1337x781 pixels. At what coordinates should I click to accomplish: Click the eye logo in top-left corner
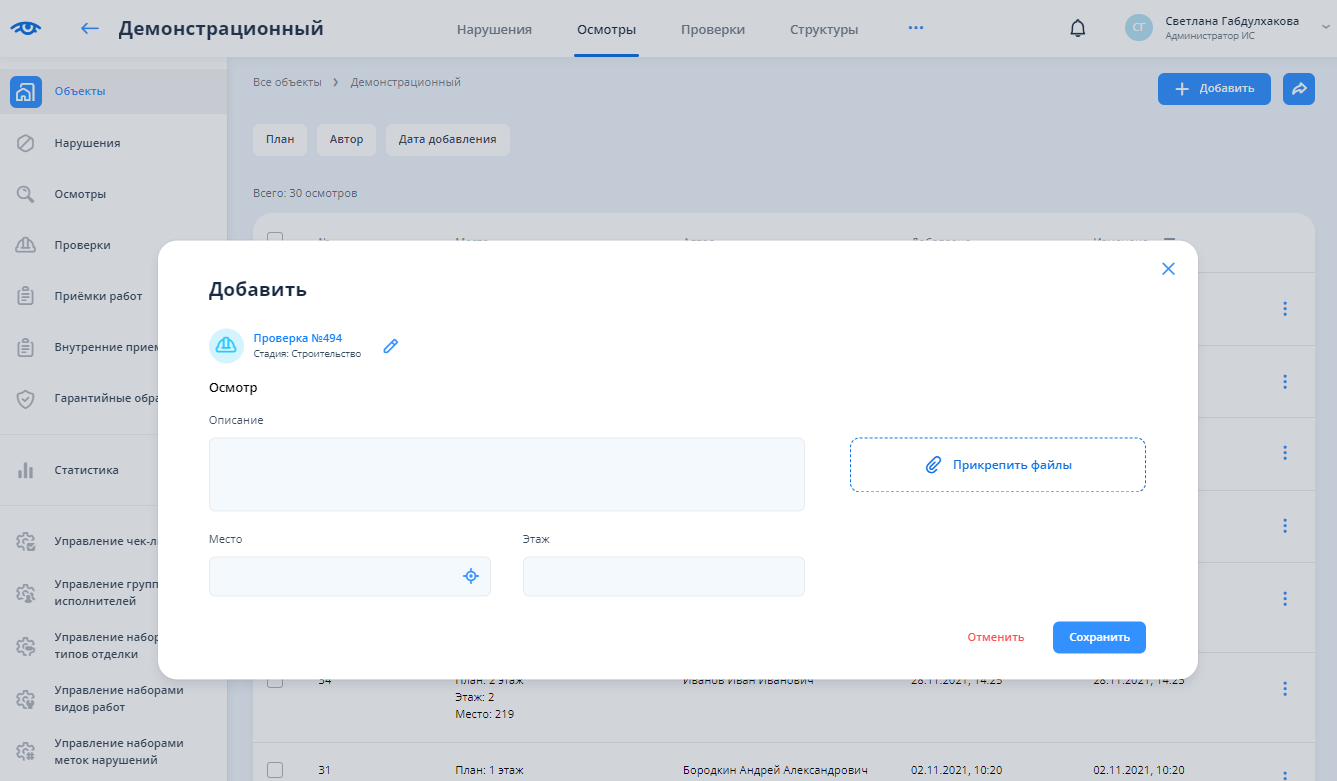point(26,28)
